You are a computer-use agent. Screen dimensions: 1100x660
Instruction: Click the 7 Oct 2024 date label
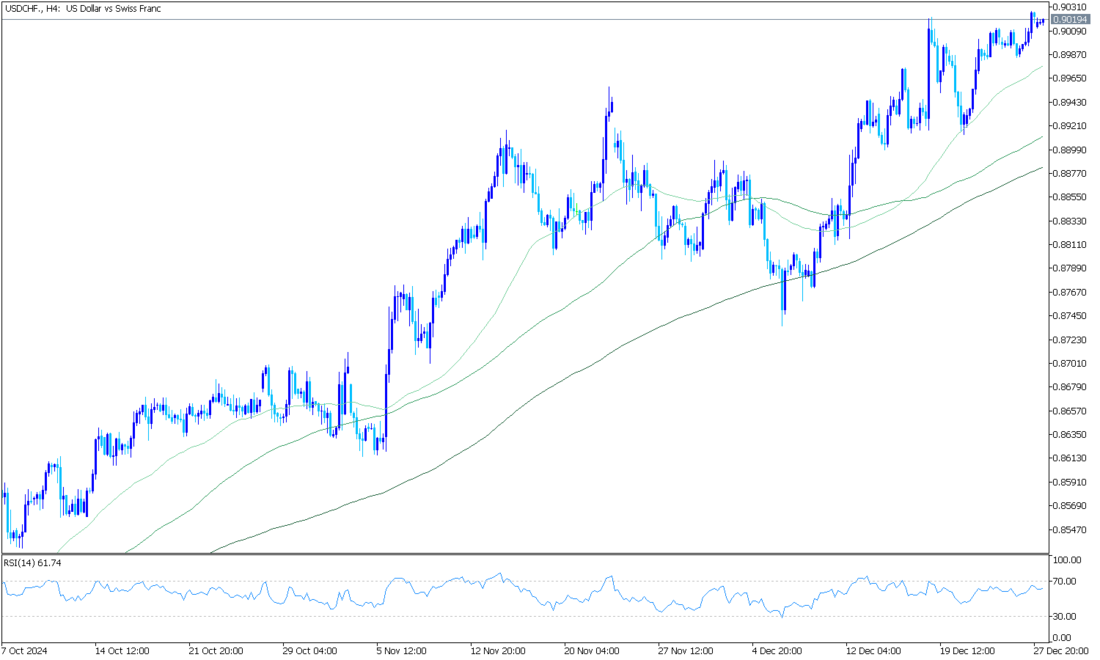[x=25, y=651]
